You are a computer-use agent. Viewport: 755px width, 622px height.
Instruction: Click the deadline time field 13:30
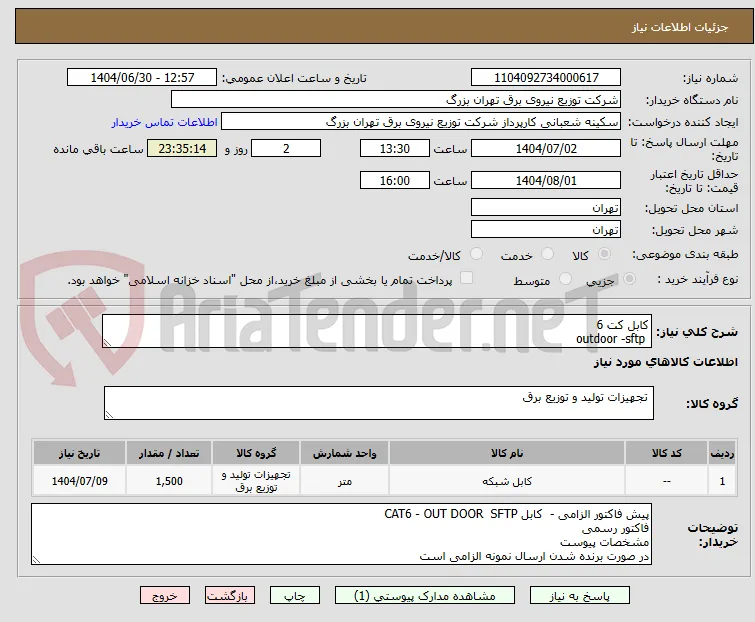coord(394,148)
